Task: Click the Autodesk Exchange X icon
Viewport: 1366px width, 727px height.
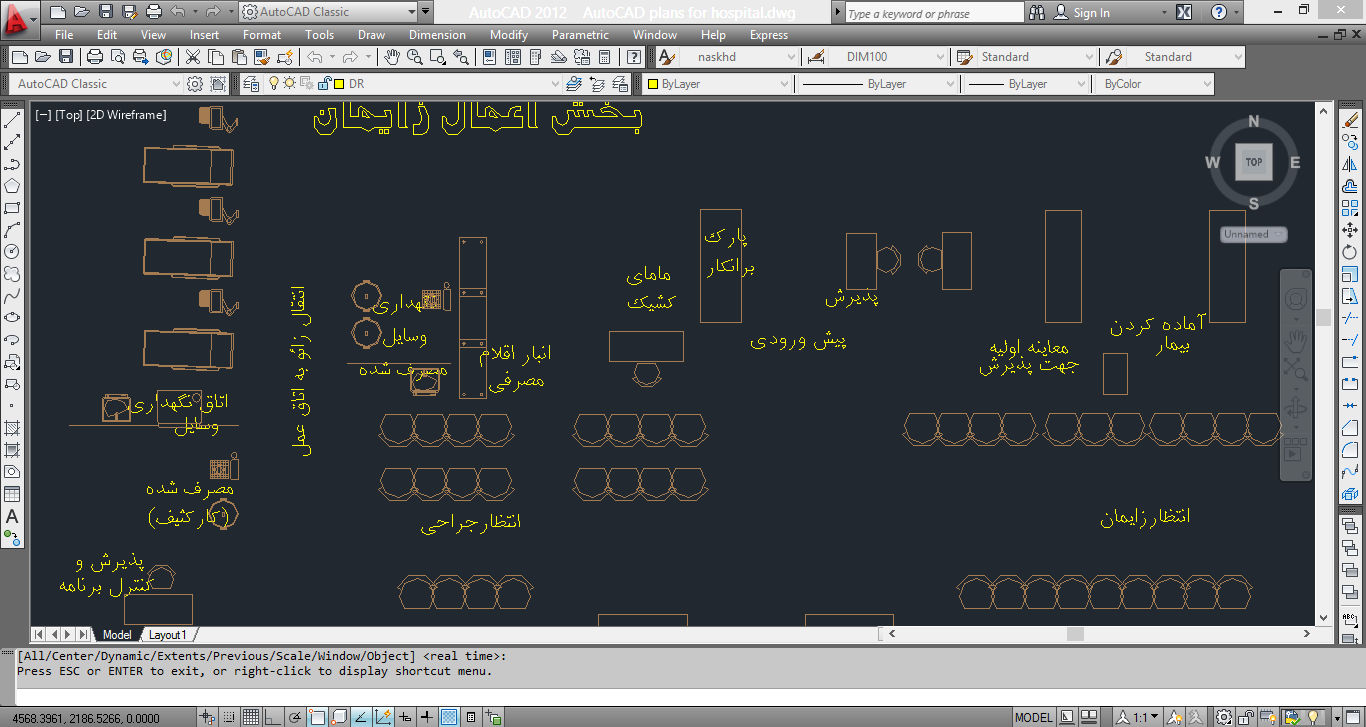Action: [1185, 13]
